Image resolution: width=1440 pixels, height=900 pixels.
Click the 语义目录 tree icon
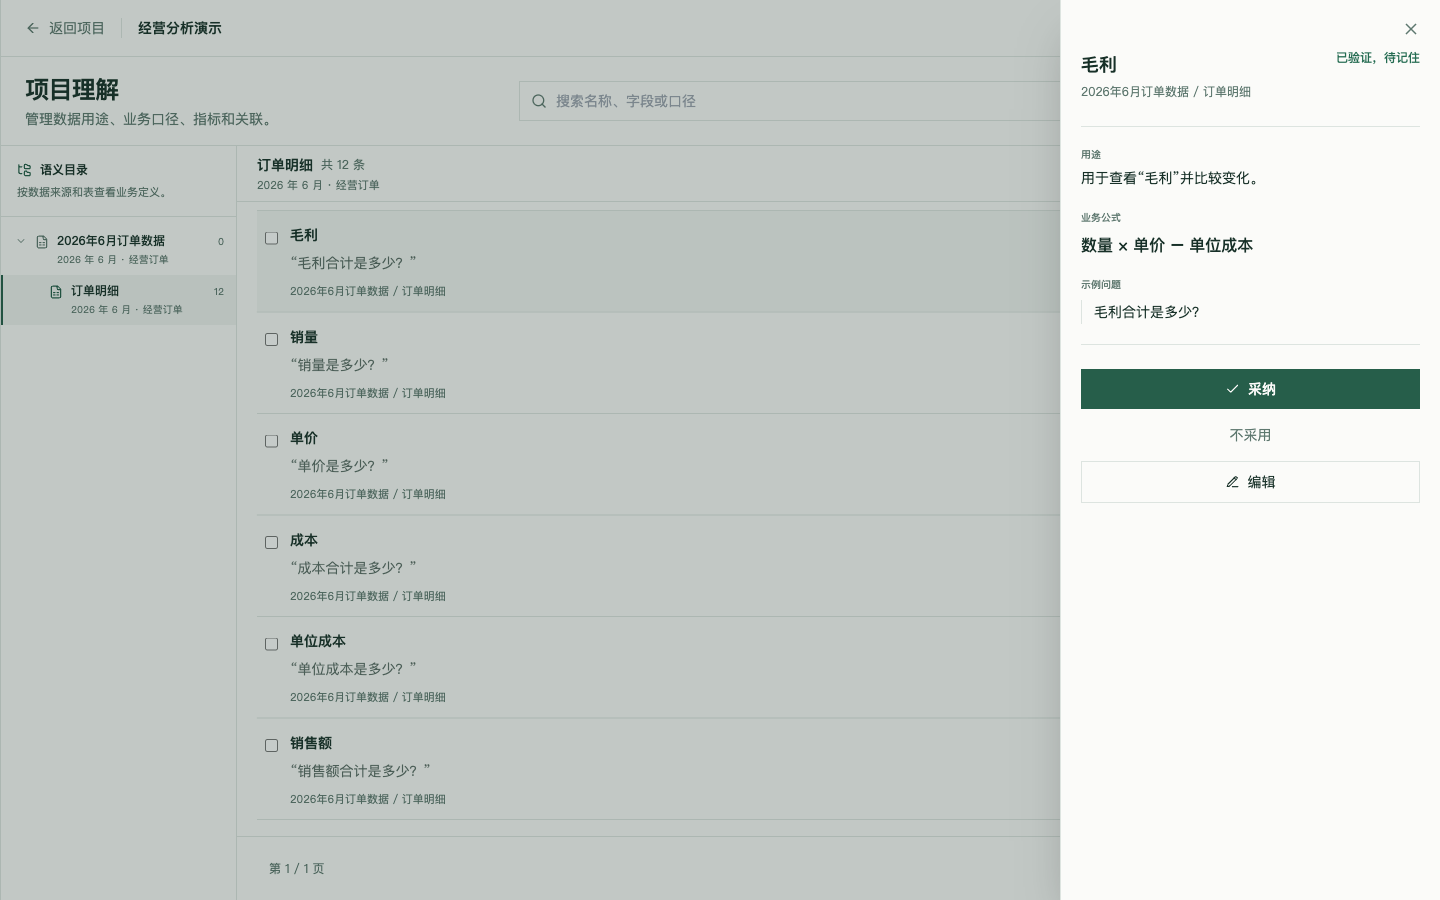[25, 170]
